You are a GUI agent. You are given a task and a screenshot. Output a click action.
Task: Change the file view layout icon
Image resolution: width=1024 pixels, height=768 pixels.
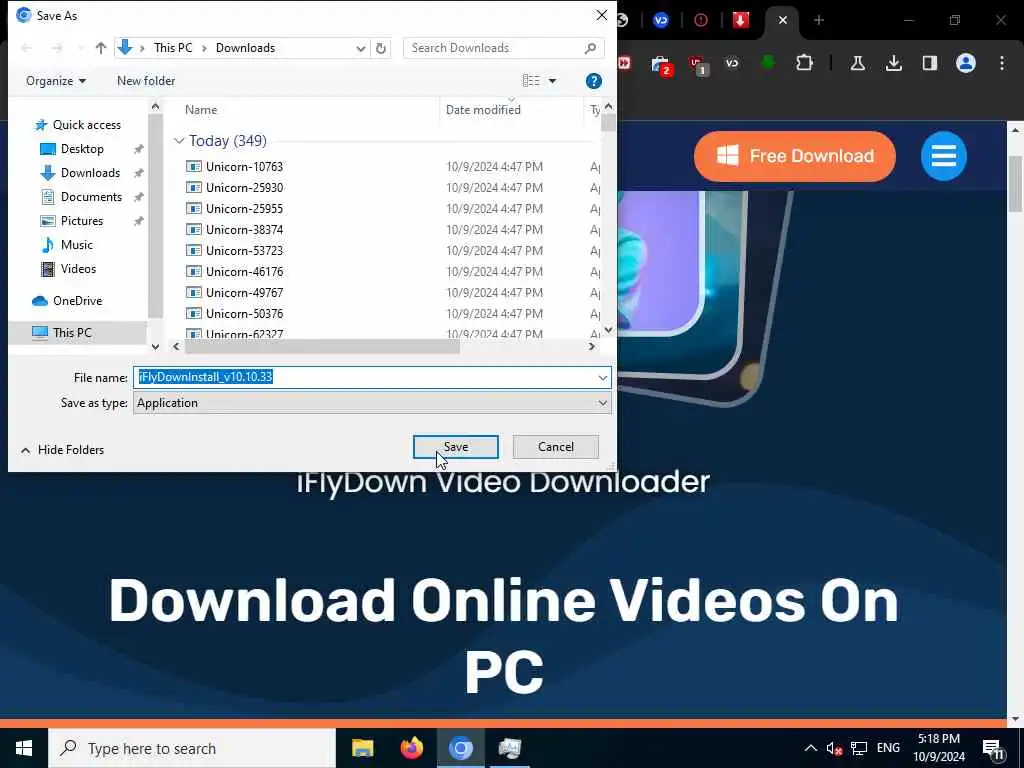(531, 81)
